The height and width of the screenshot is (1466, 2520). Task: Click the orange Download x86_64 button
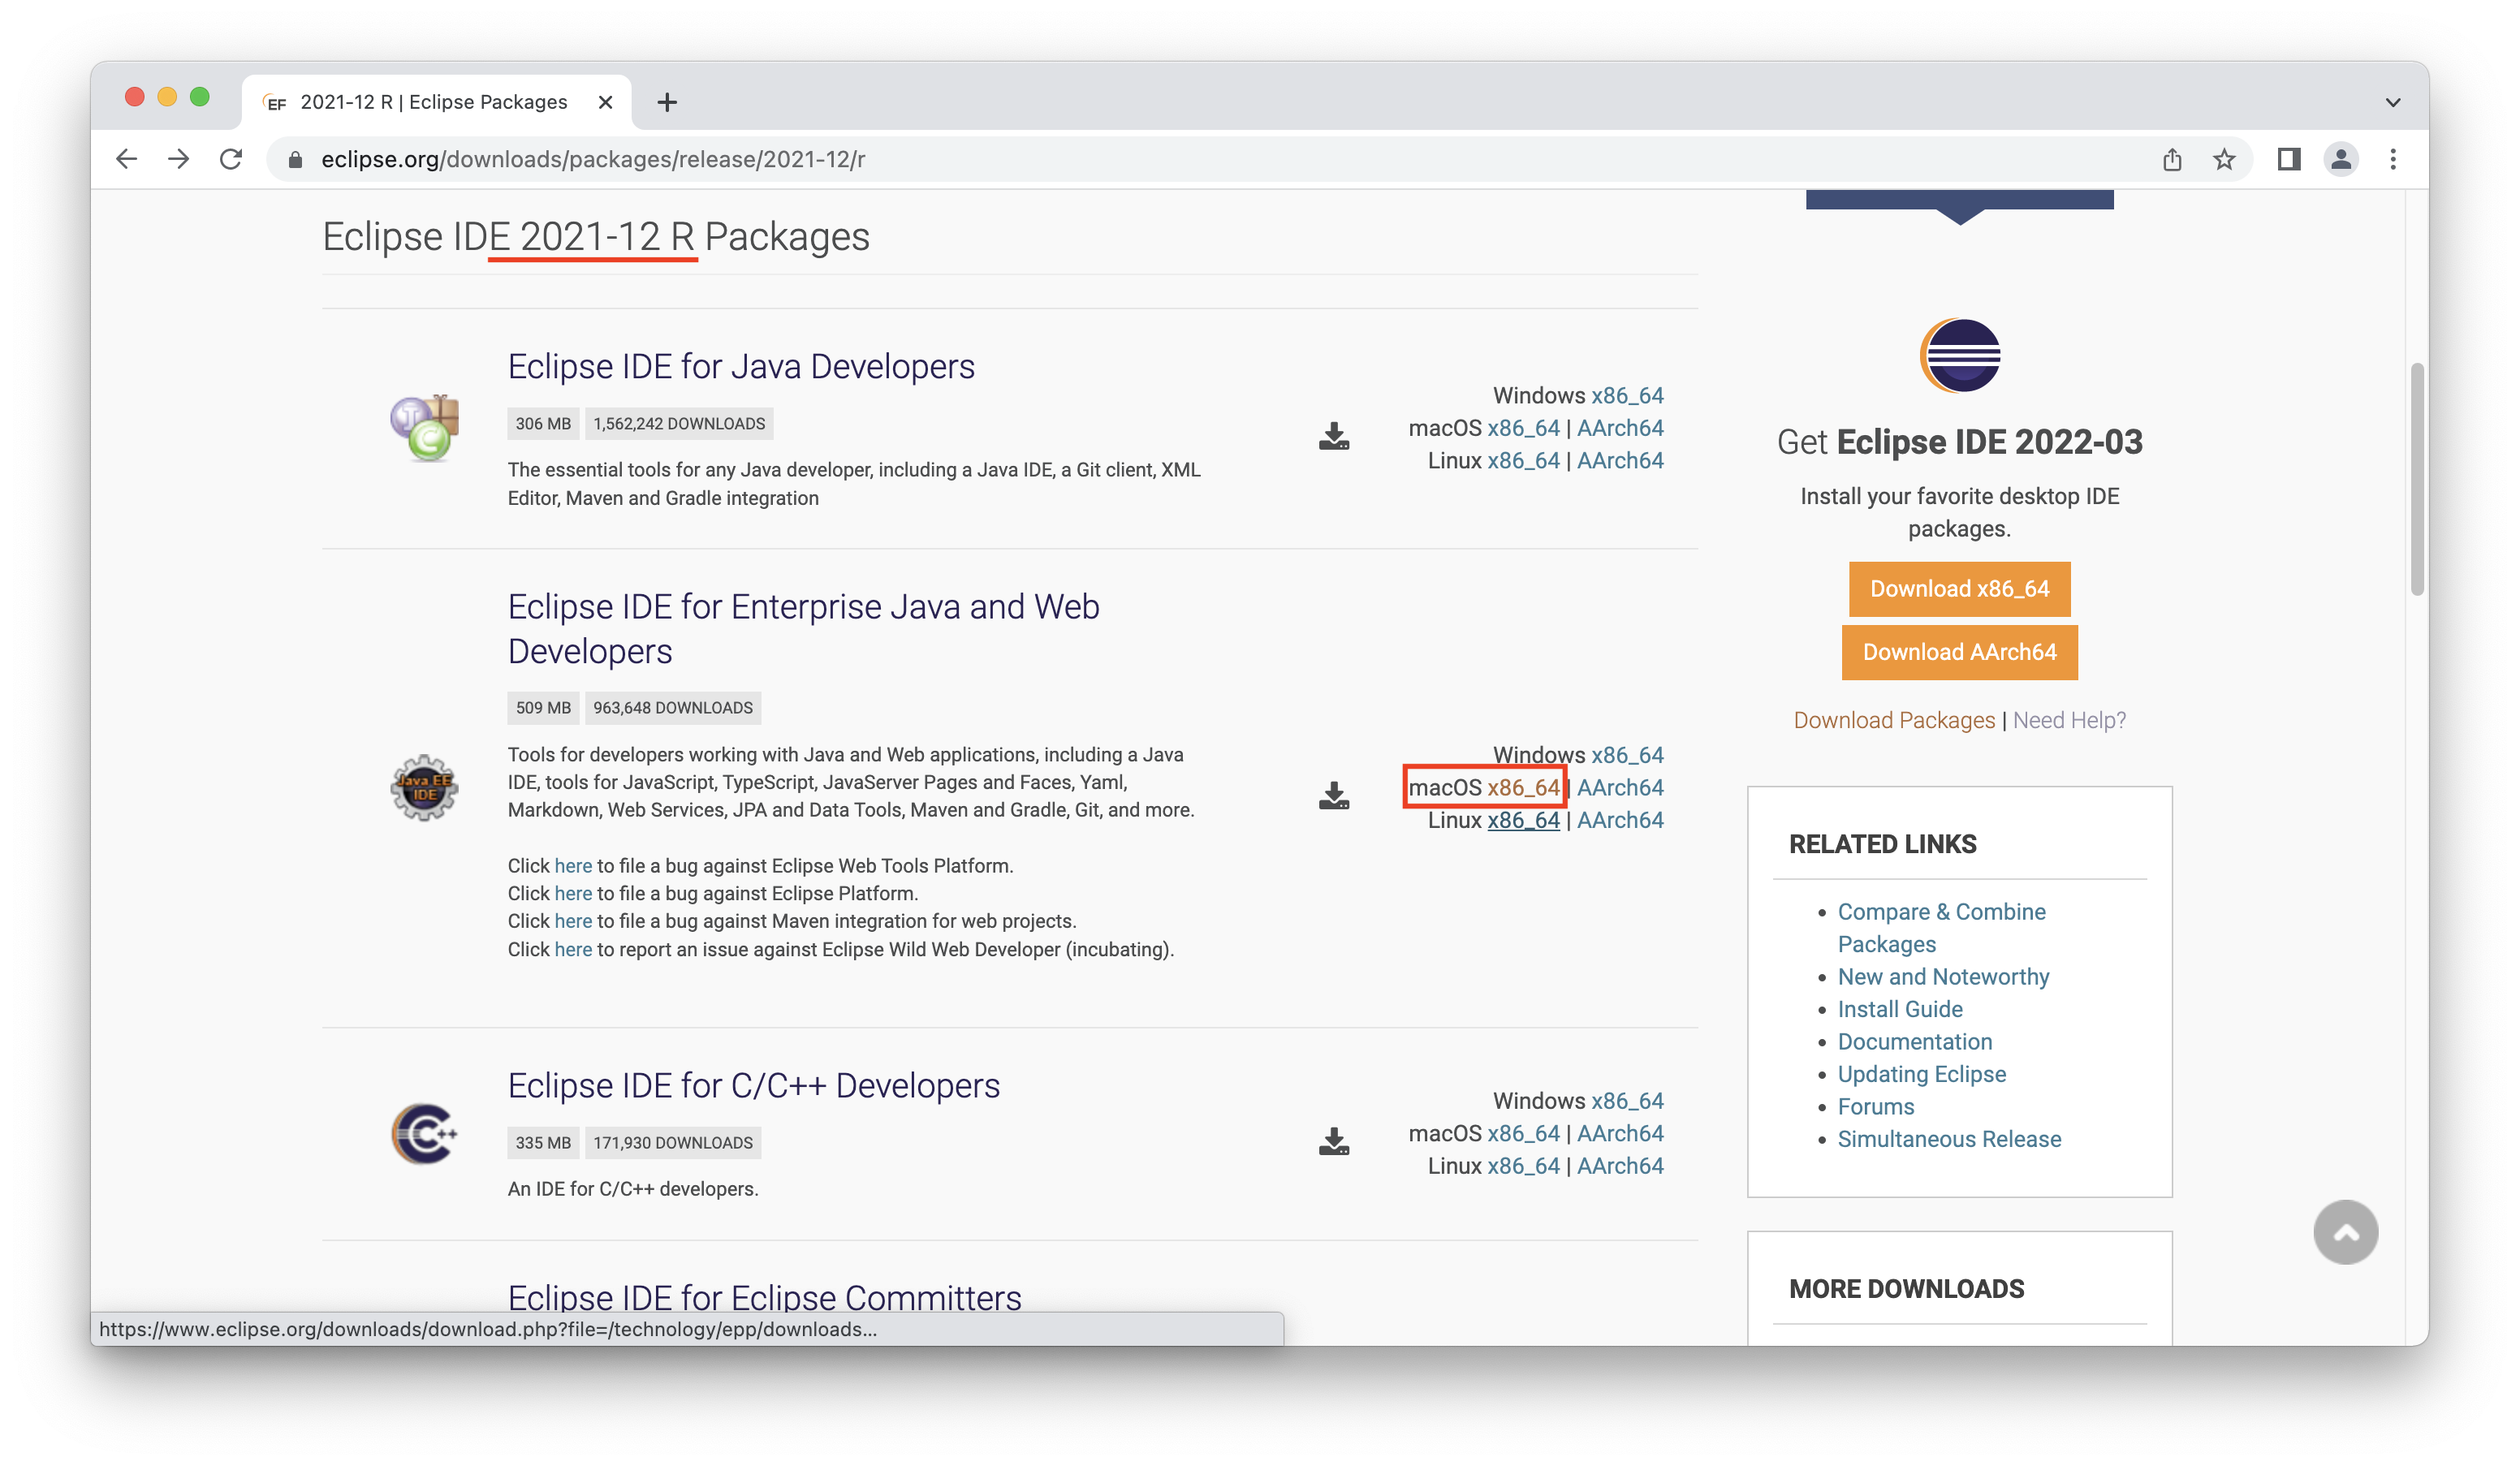pos(1959,588)
